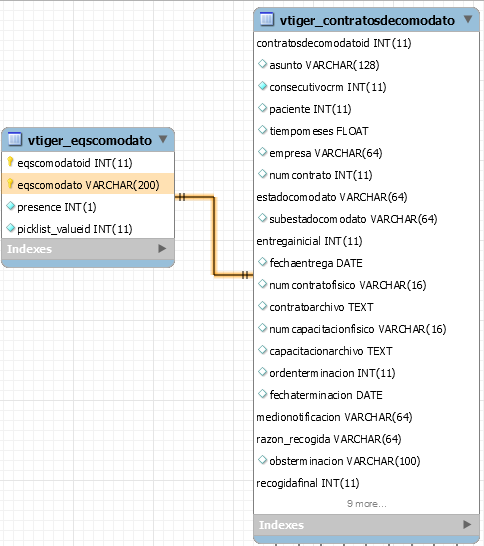
Task: Click the filled diamond icon beside consecutivocrm
Action: (262, 86)
